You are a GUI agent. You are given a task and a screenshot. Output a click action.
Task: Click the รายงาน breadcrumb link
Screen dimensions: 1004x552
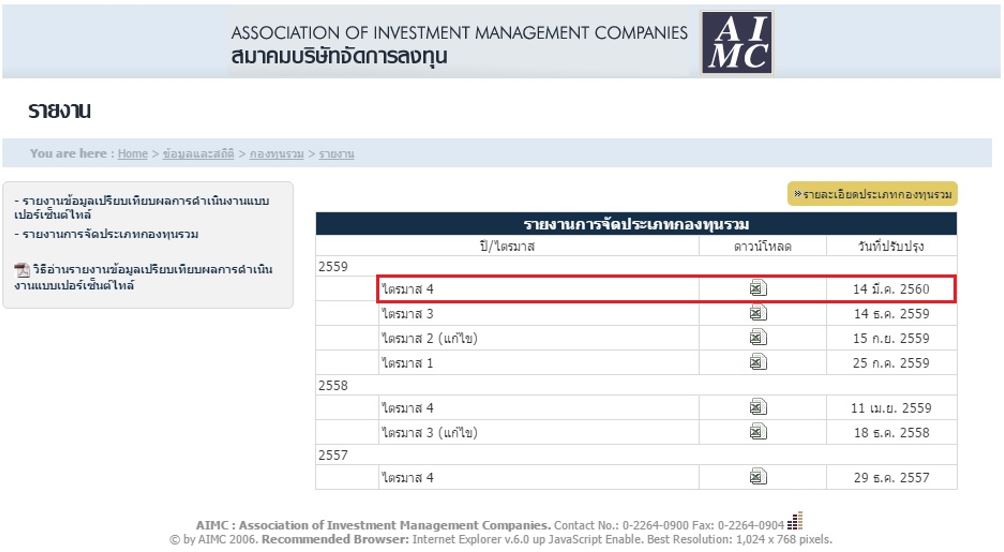(x=336, y=154)
